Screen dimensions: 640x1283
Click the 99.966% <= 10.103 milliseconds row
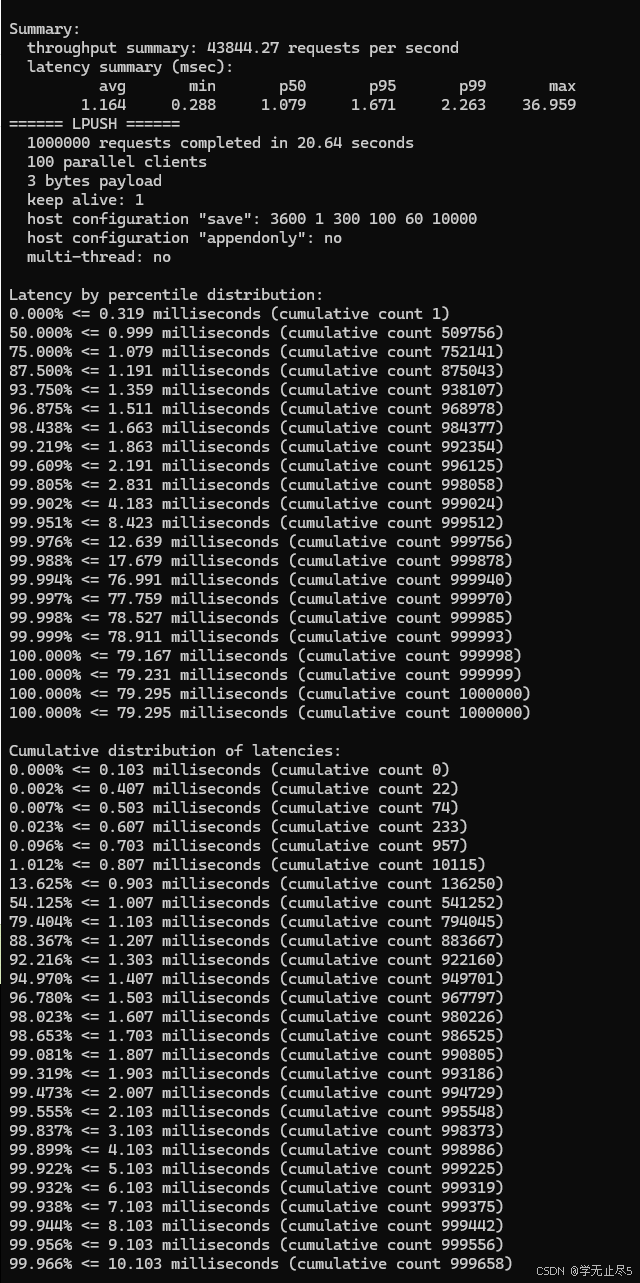[261, 1264]
